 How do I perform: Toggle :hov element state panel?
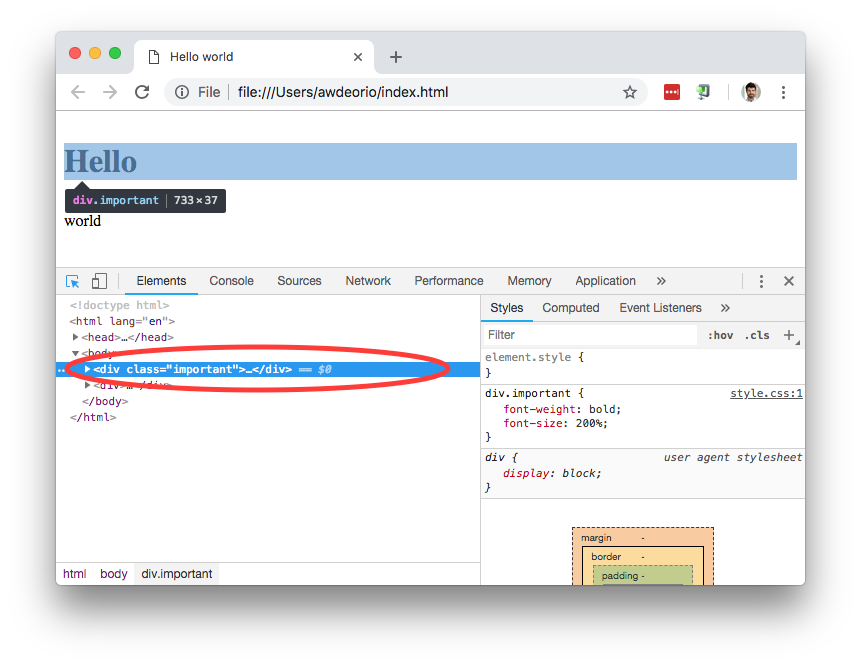click(x=720, y=335)
